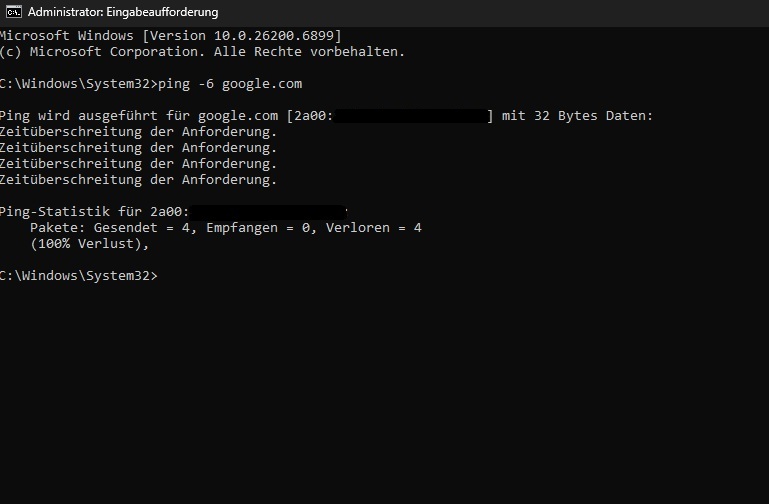Click the 'Ping-Statistik für 2a00:' heading
This screenshot has width=769, height=504.
point(94,212)
